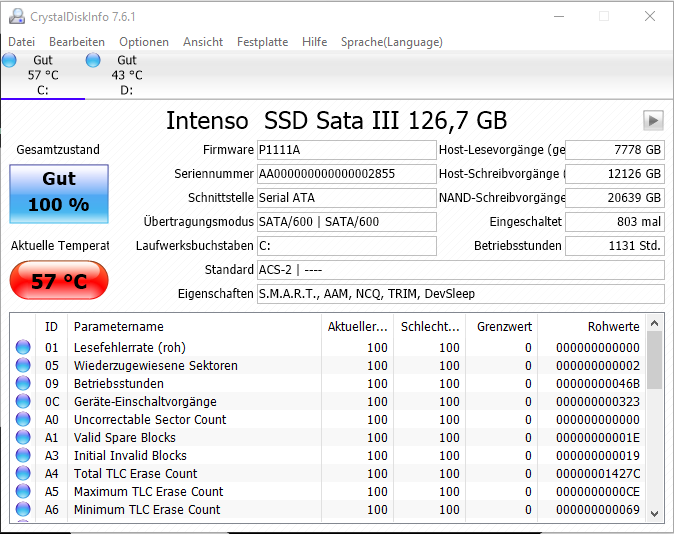This screenshot has height=534, width=674.
Task: Select the Lesefehlerrate (roh) attribute name
Action: tap(130, 347)
